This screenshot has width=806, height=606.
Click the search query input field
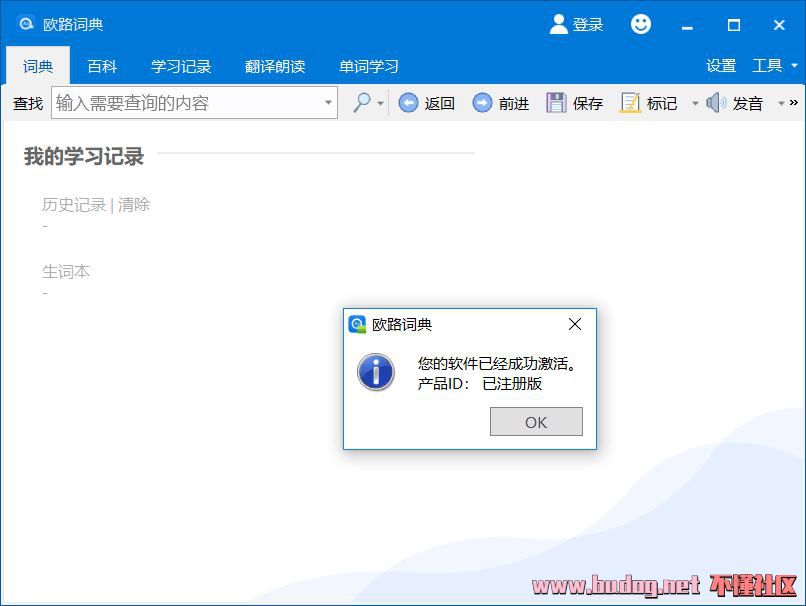point(186,103)
